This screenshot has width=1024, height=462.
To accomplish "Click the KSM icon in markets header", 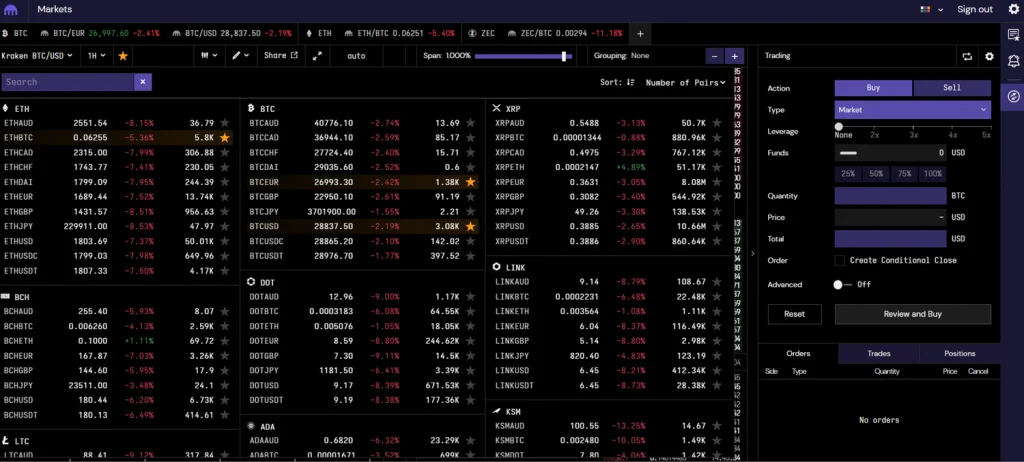I will (496, 412).
